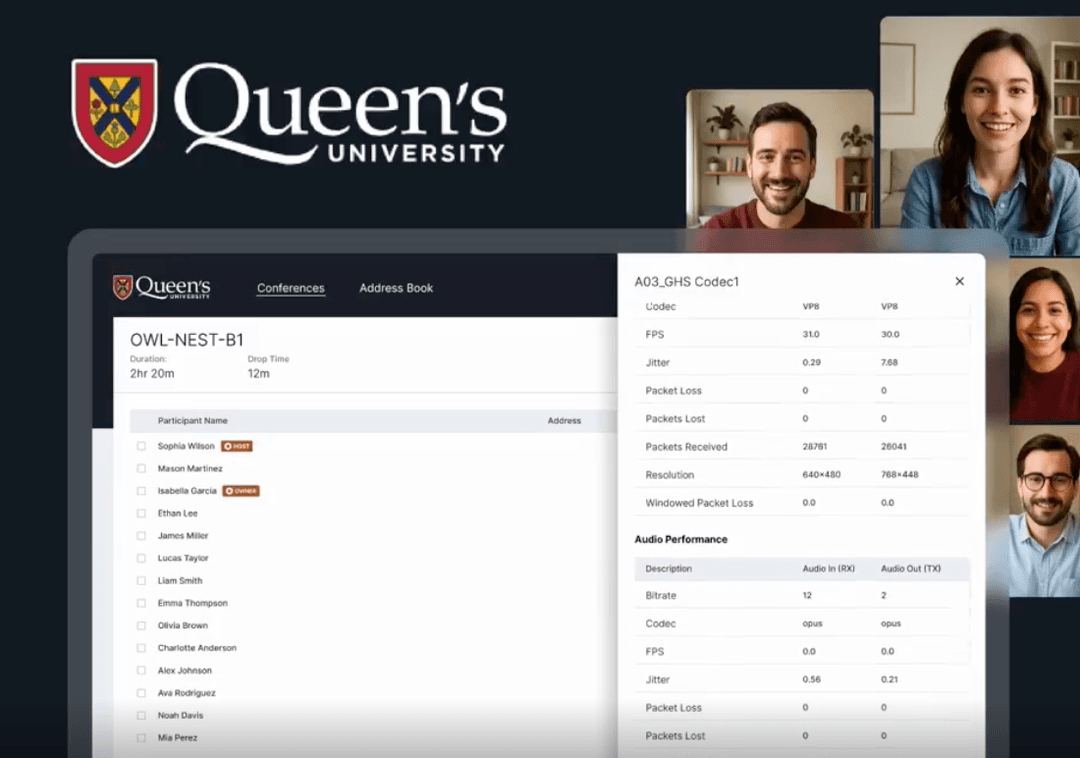Click the video Jitter value 7.68
This screenshot has width=1080, height=758.
pos(889,362)
